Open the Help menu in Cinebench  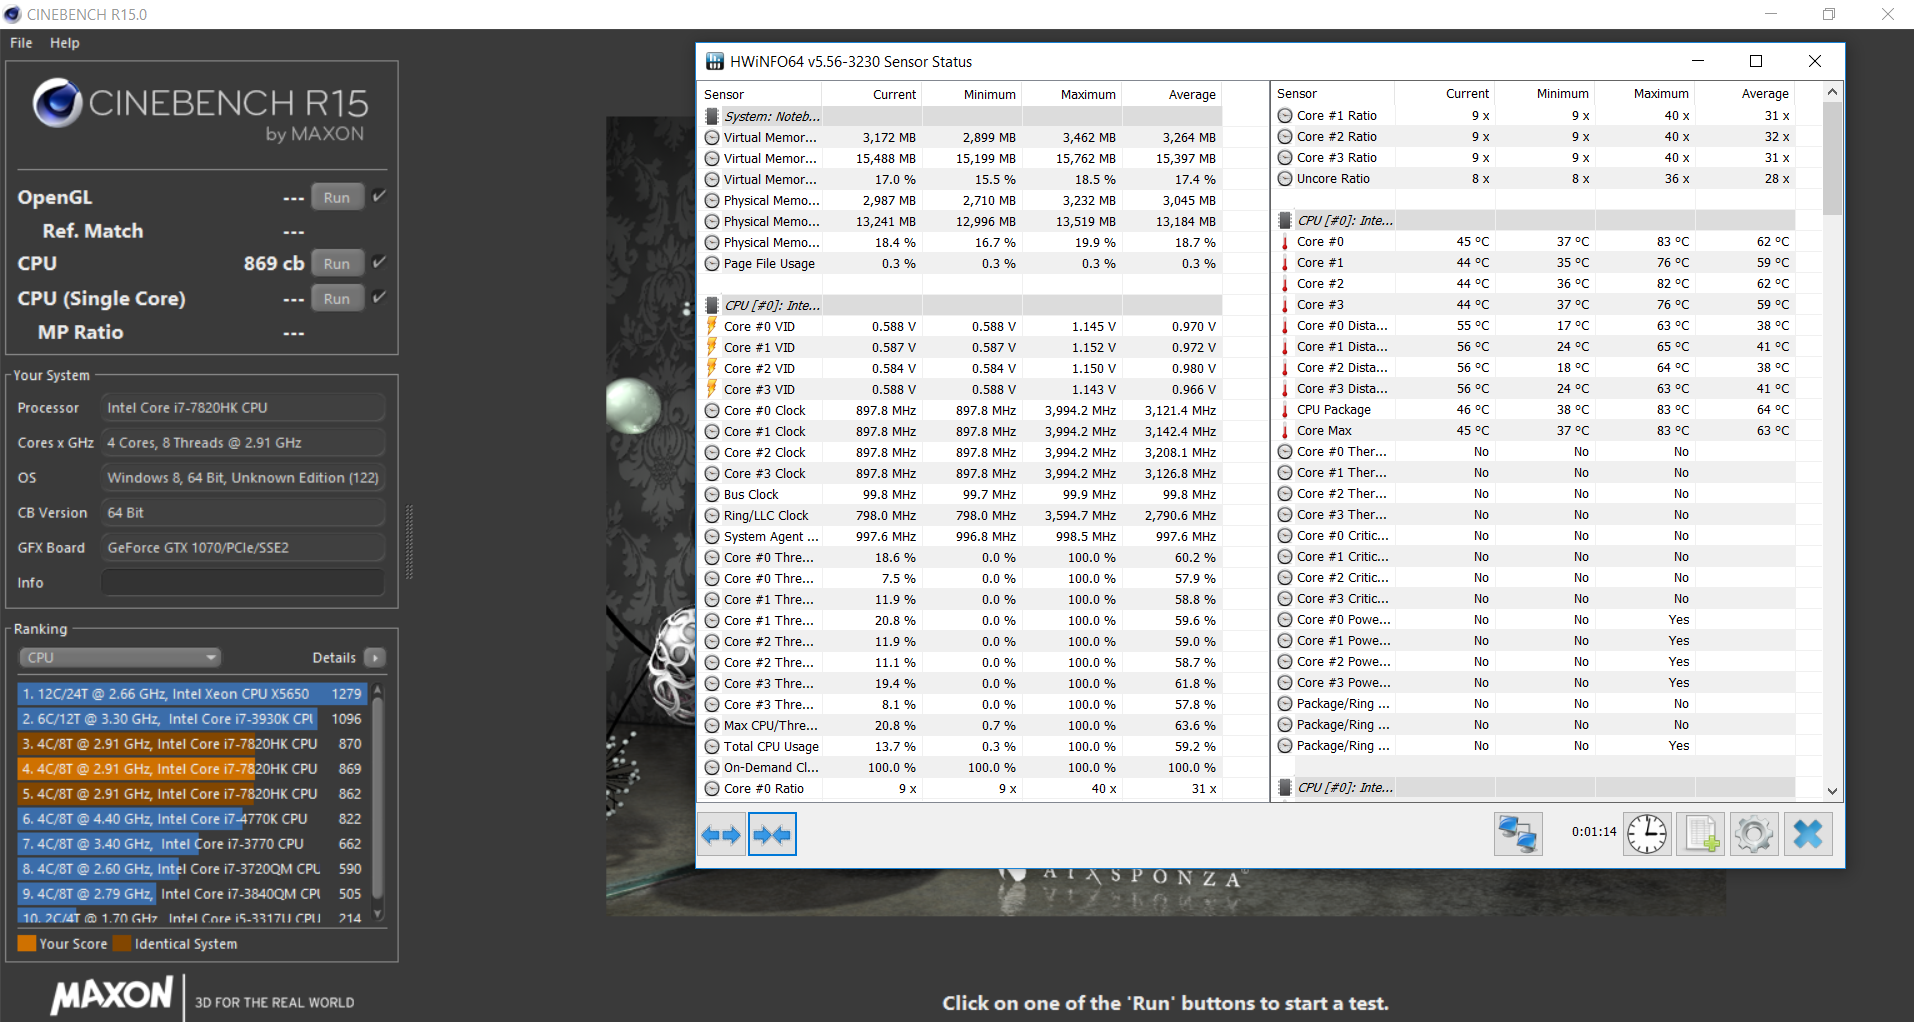65,43
